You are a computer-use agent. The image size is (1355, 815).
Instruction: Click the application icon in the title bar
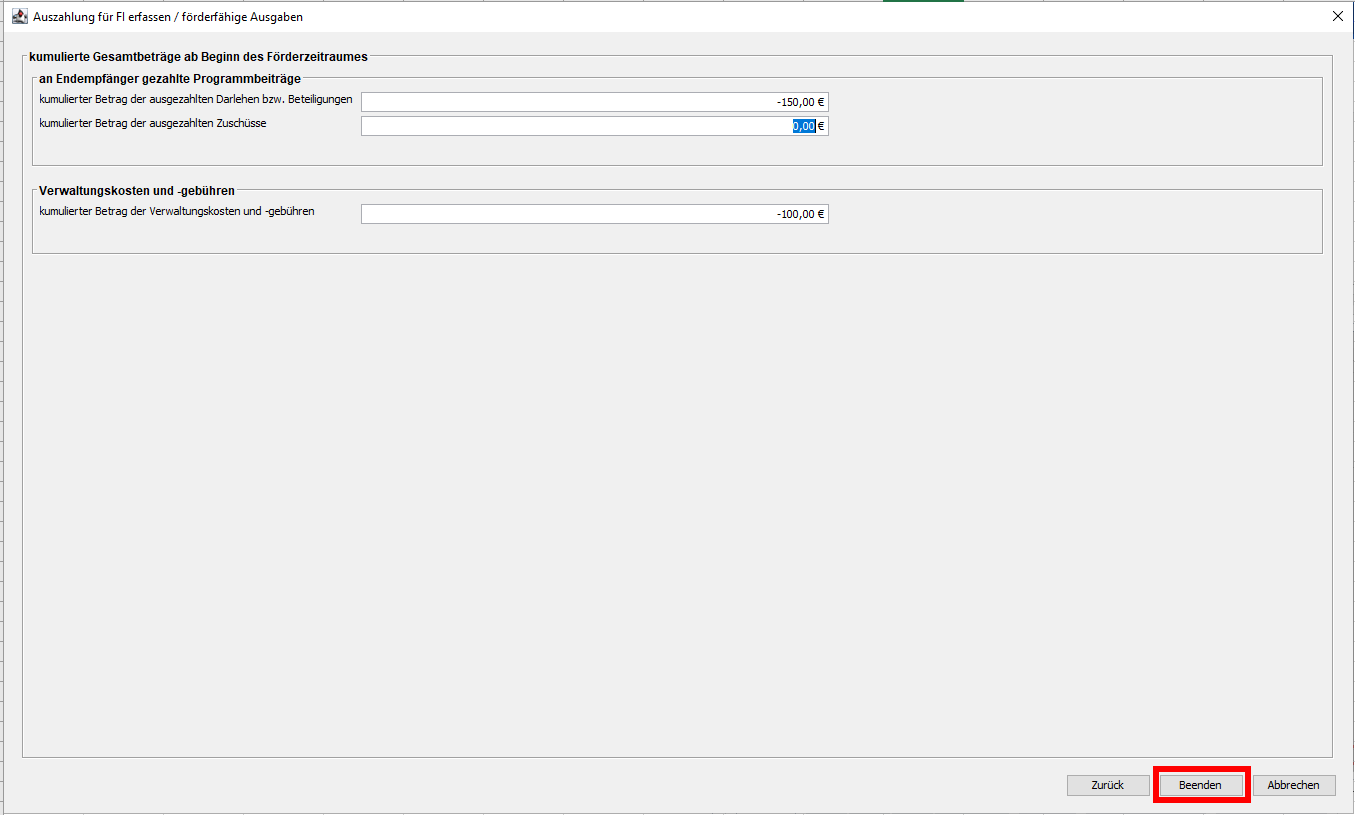pyautogui.click(x=19, y=17)
